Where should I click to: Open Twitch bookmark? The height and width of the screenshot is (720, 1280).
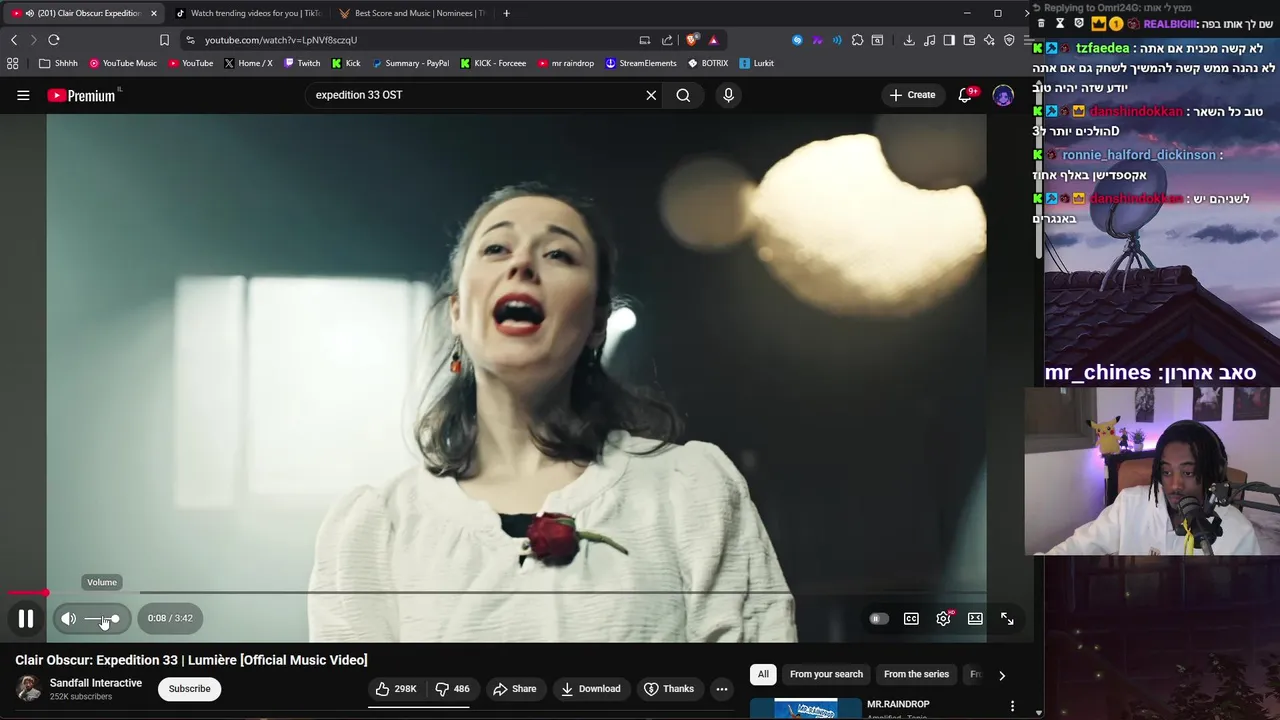302,63
